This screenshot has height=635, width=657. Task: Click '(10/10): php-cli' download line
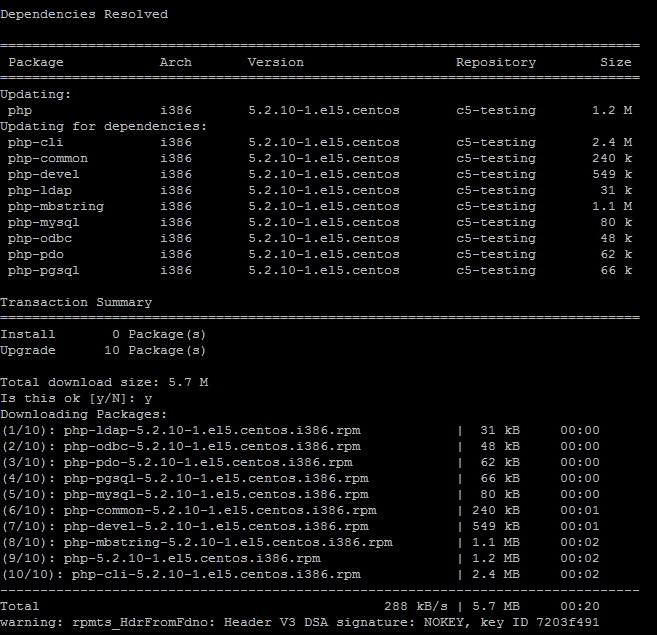click(300, 574)
